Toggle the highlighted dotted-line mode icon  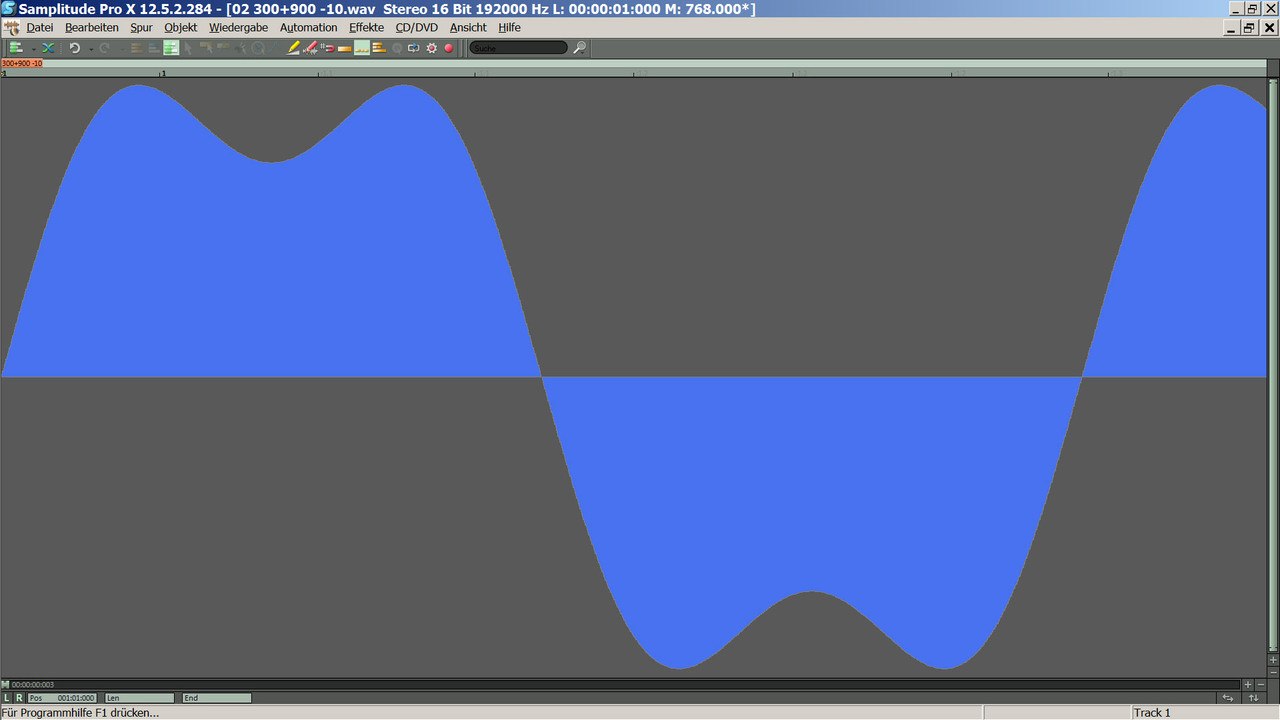(362, 48)
